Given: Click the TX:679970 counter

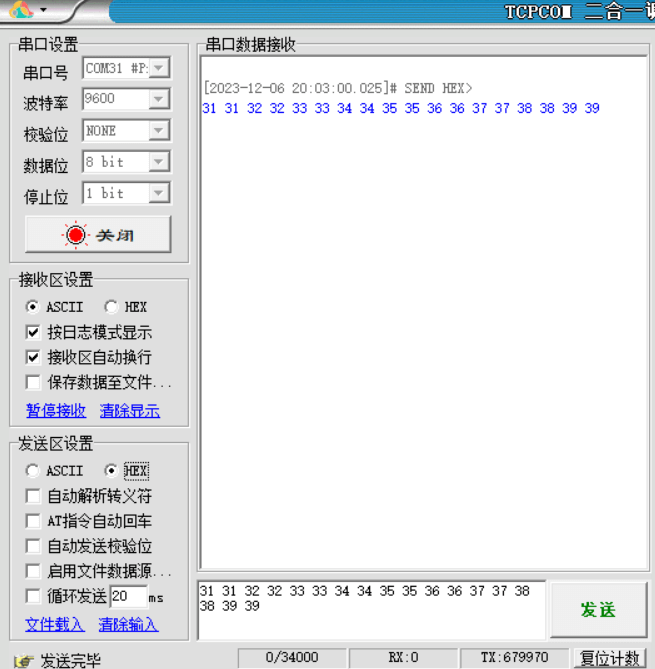Looking at the screenshot, I should pos(515,657).
